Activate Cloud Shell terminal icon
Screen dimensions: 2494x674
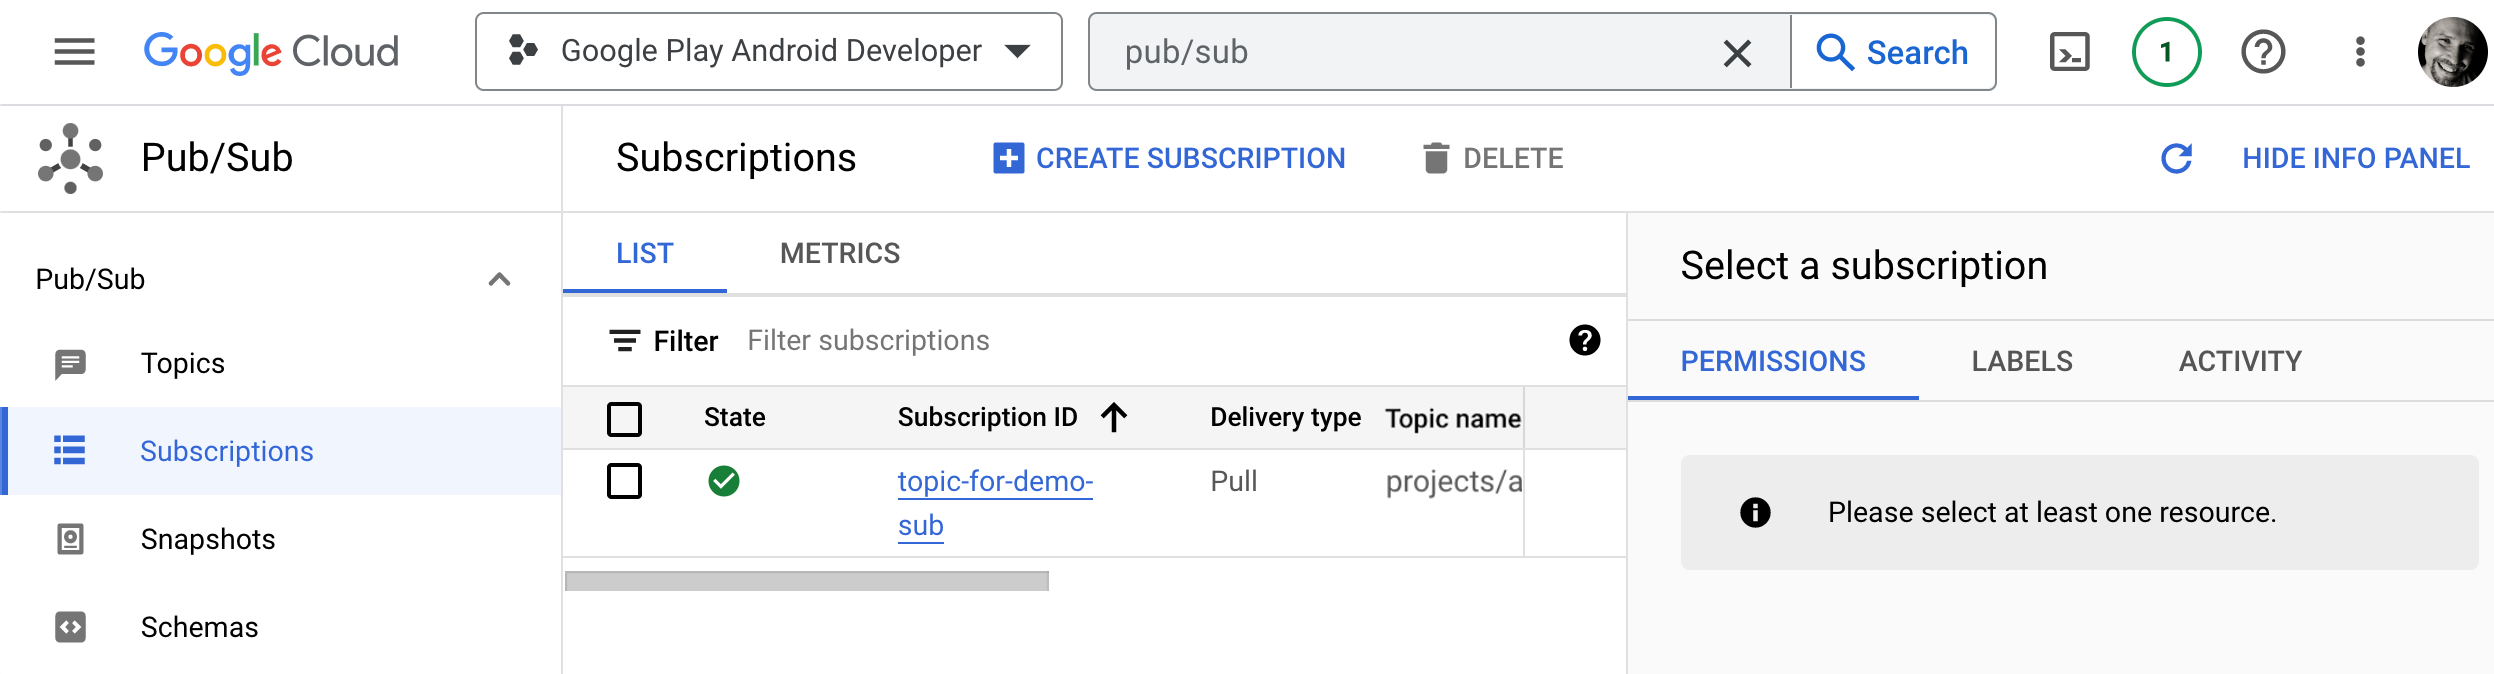tap(2069, 52)
